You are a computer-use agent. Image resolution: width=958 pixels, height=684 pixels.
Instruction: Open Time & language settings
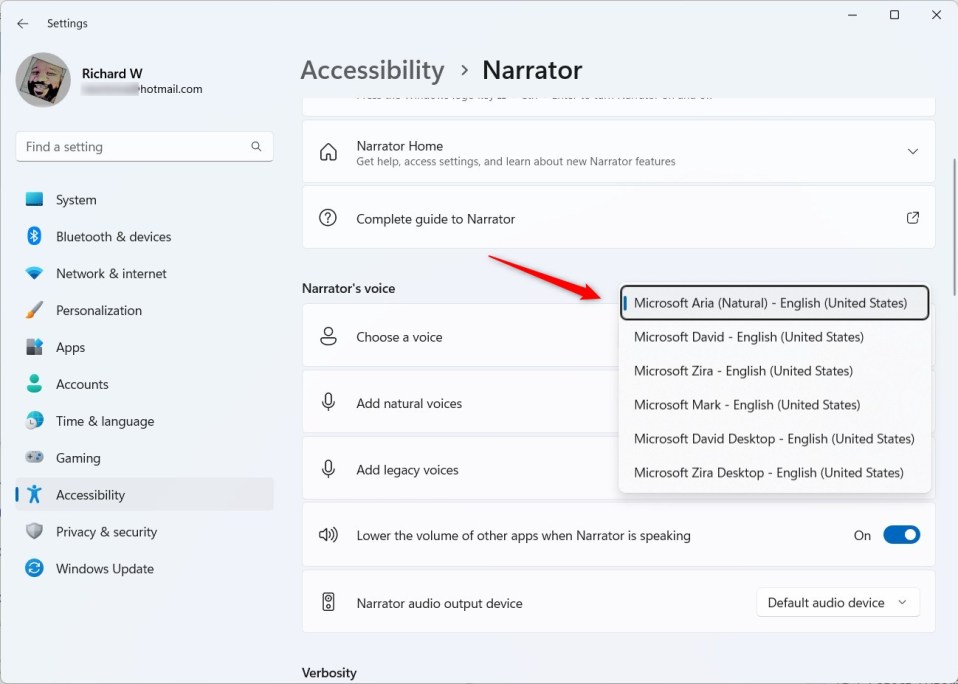(145, 421)
